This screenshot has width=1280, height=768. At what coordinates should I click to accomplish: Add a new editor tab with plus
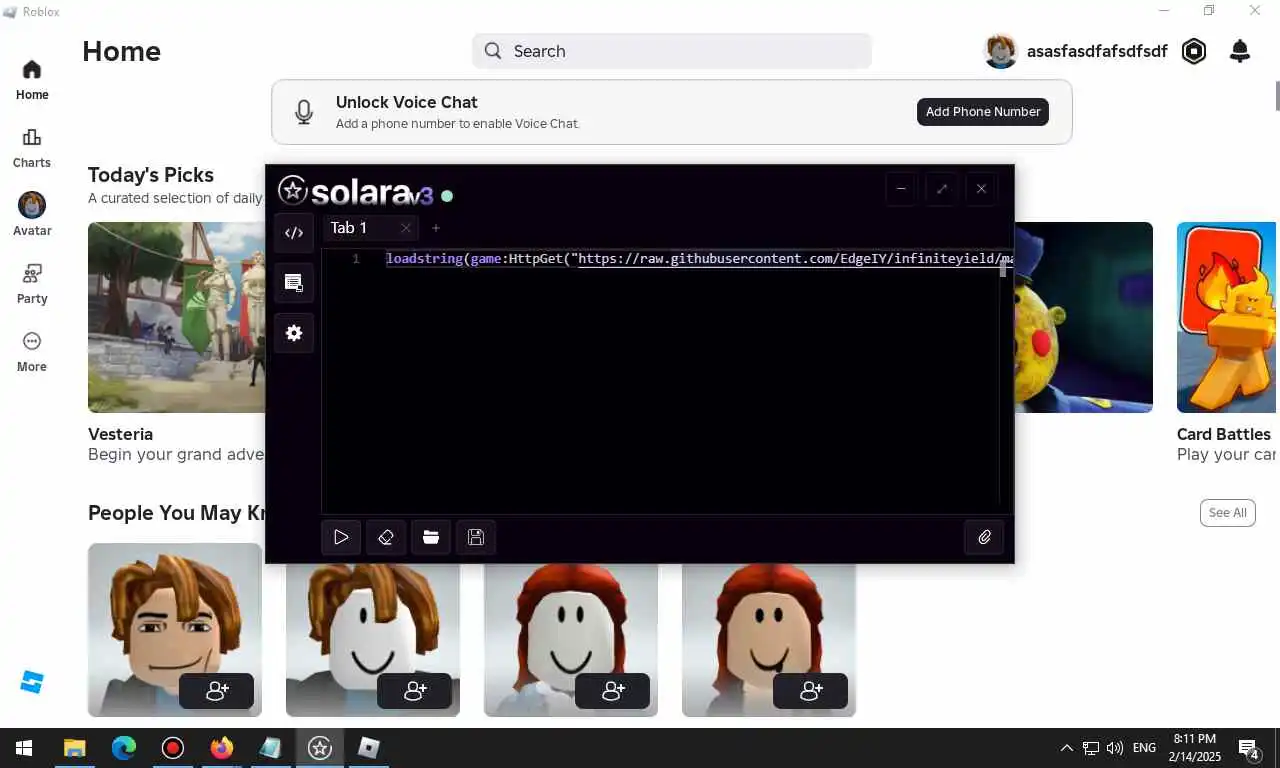435,228
